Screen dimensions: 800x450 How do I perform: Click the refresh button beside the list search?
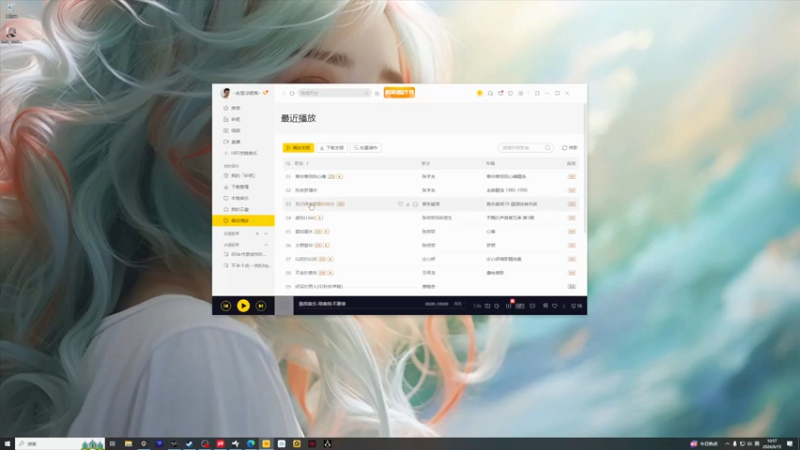point(569,147)
